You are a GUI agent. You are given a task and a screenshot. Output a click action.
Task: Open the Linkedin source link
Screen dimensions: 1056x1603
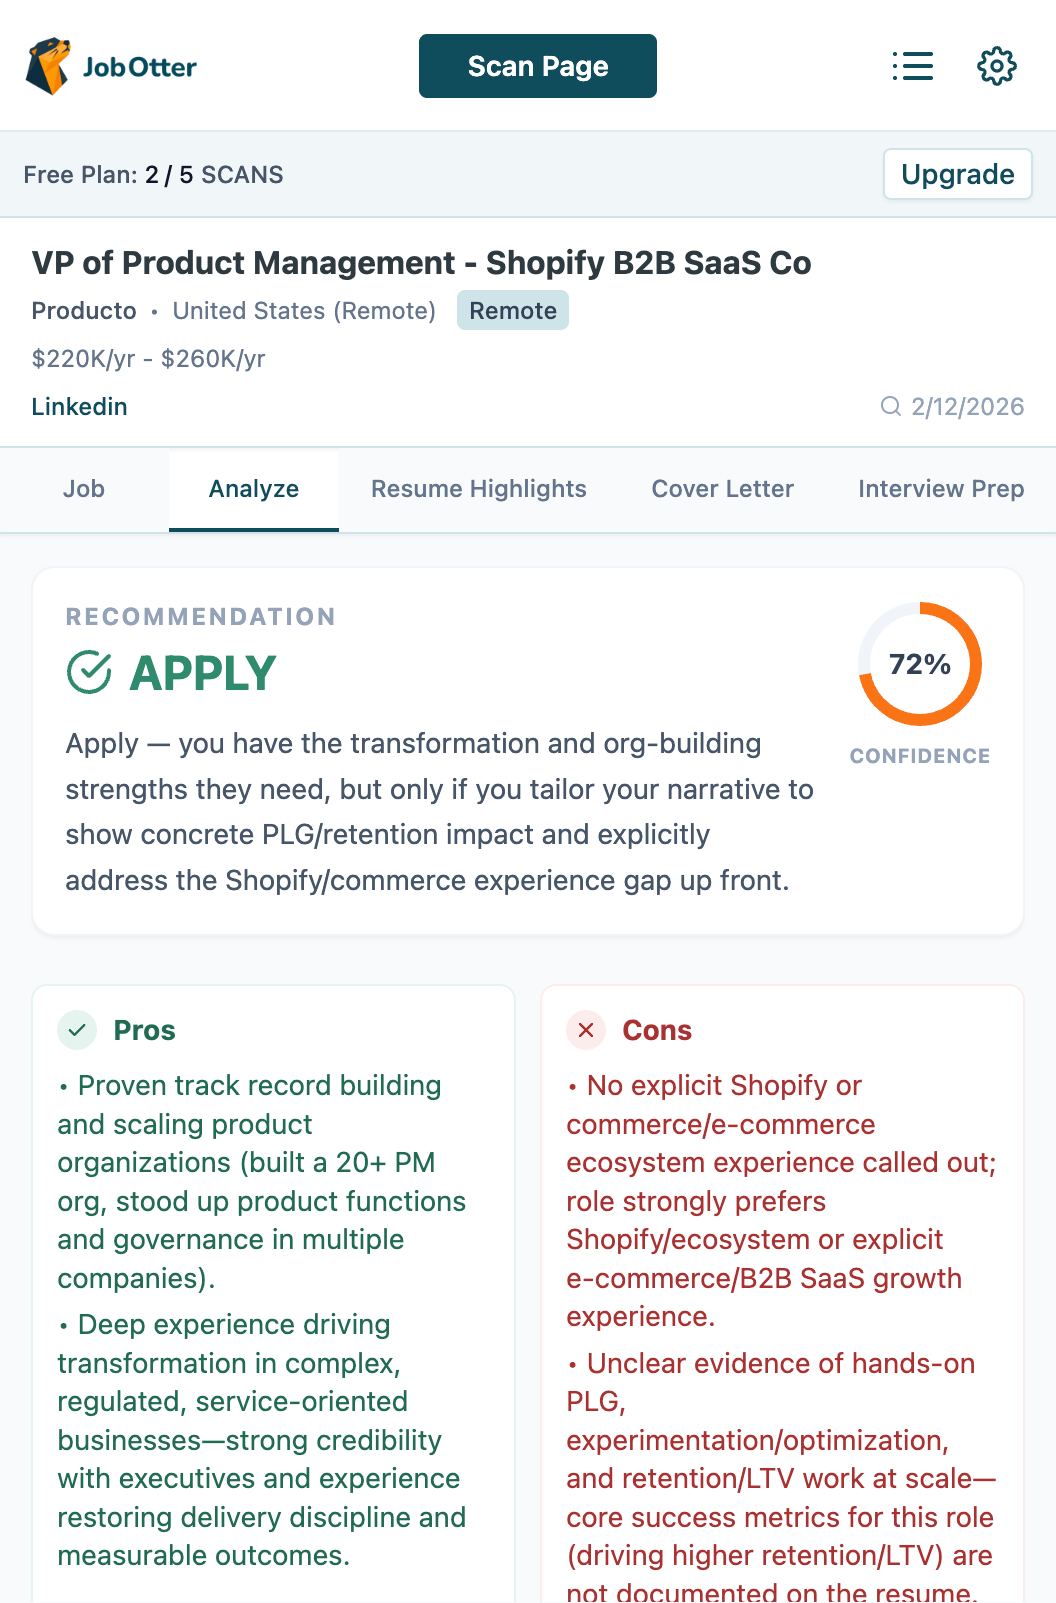click(80, 407)
